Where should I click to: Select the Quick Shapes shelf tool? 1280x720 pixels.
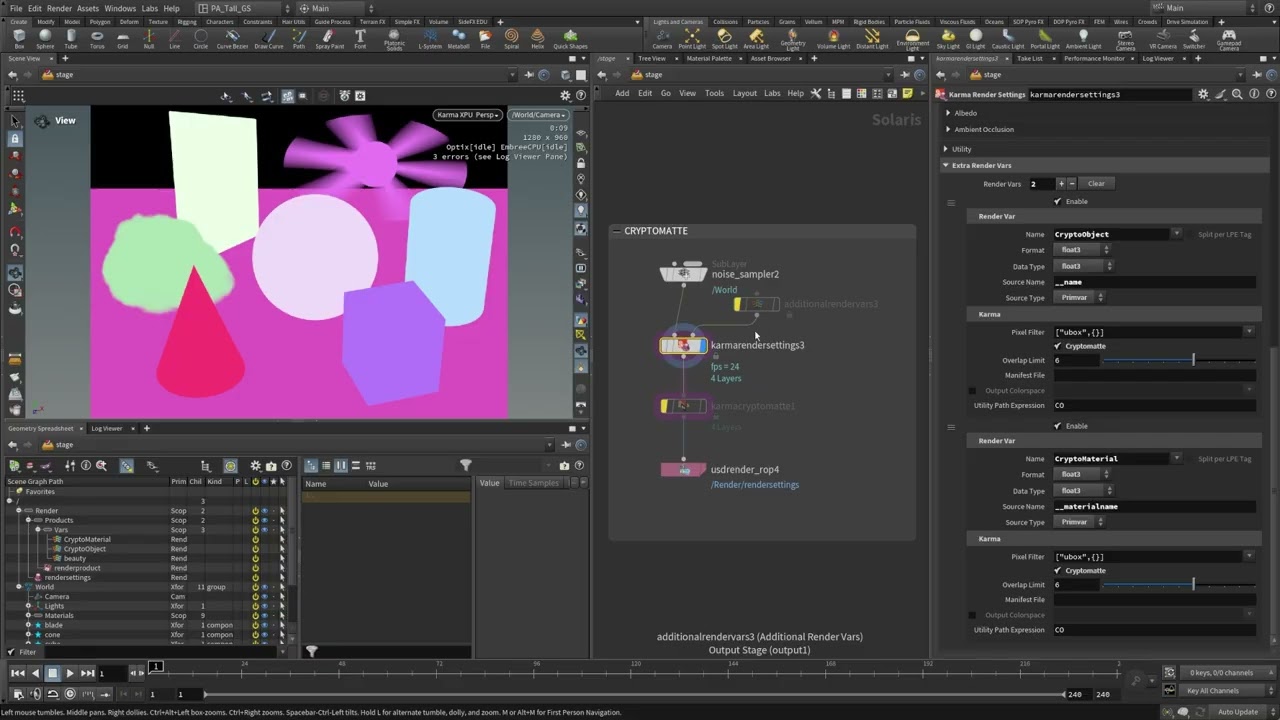[570, 38]
